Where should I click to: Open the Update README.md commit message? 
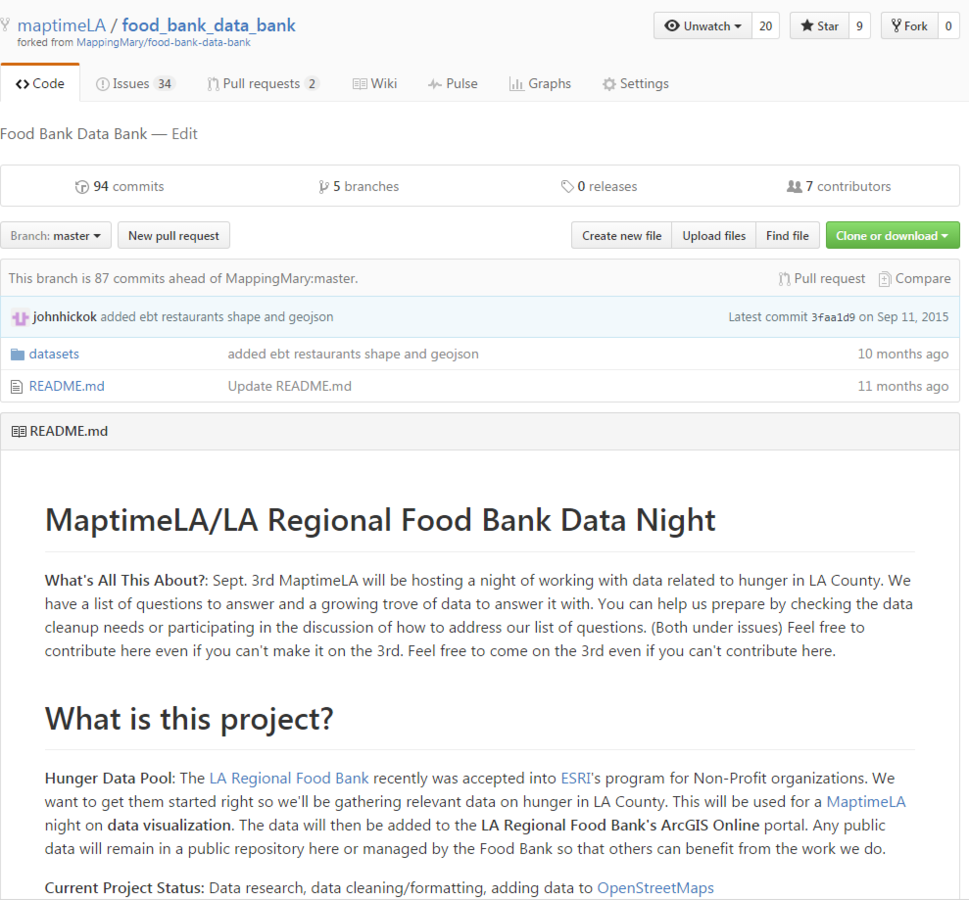point(289,386)
